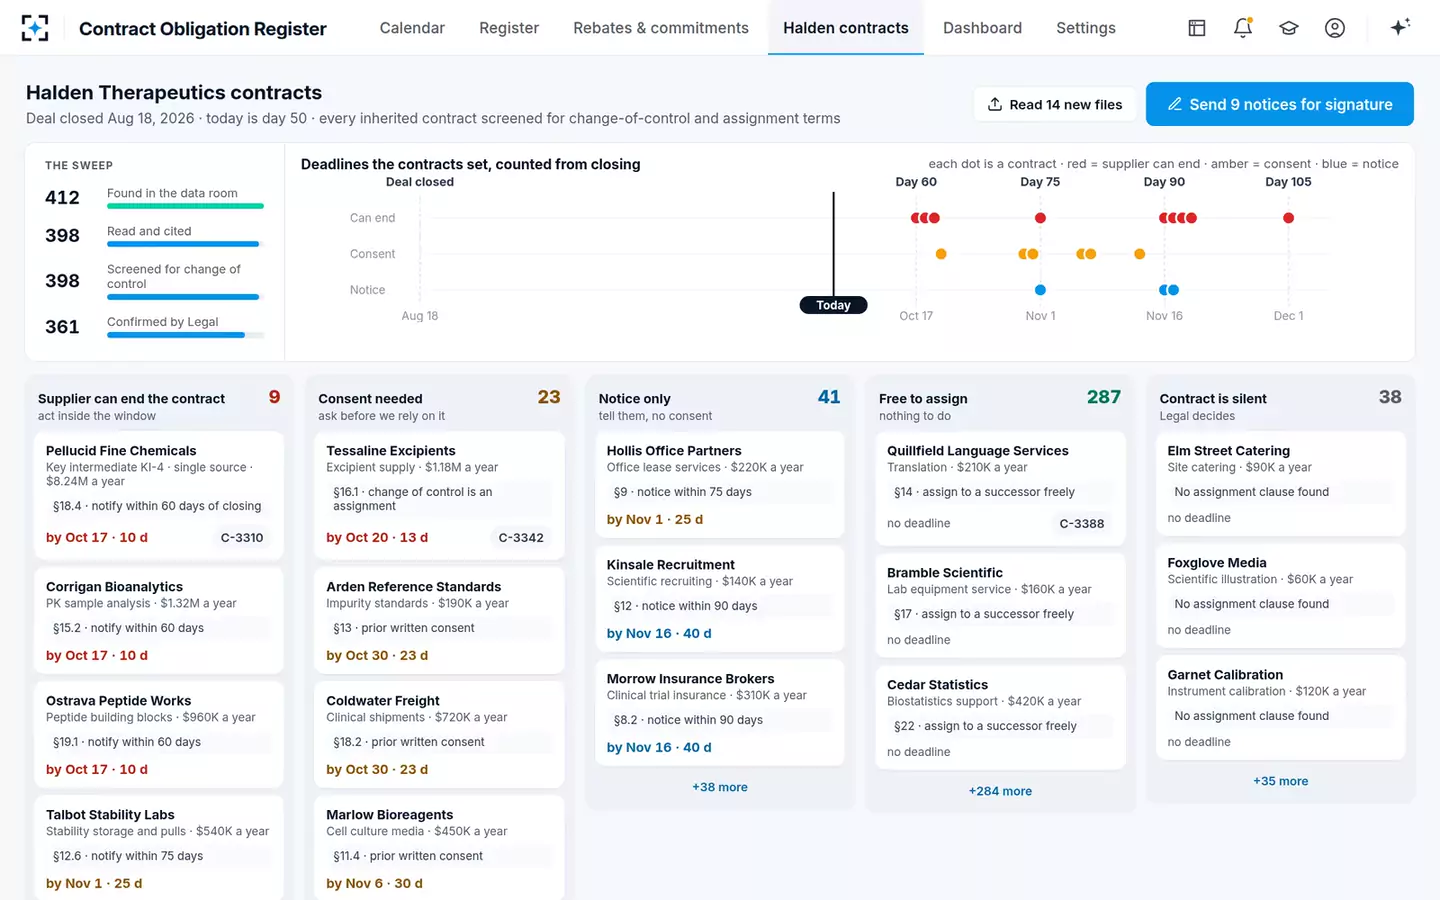Click the blue Notice dot at Day 75
1440x900 pixels.
[1040, 290]
